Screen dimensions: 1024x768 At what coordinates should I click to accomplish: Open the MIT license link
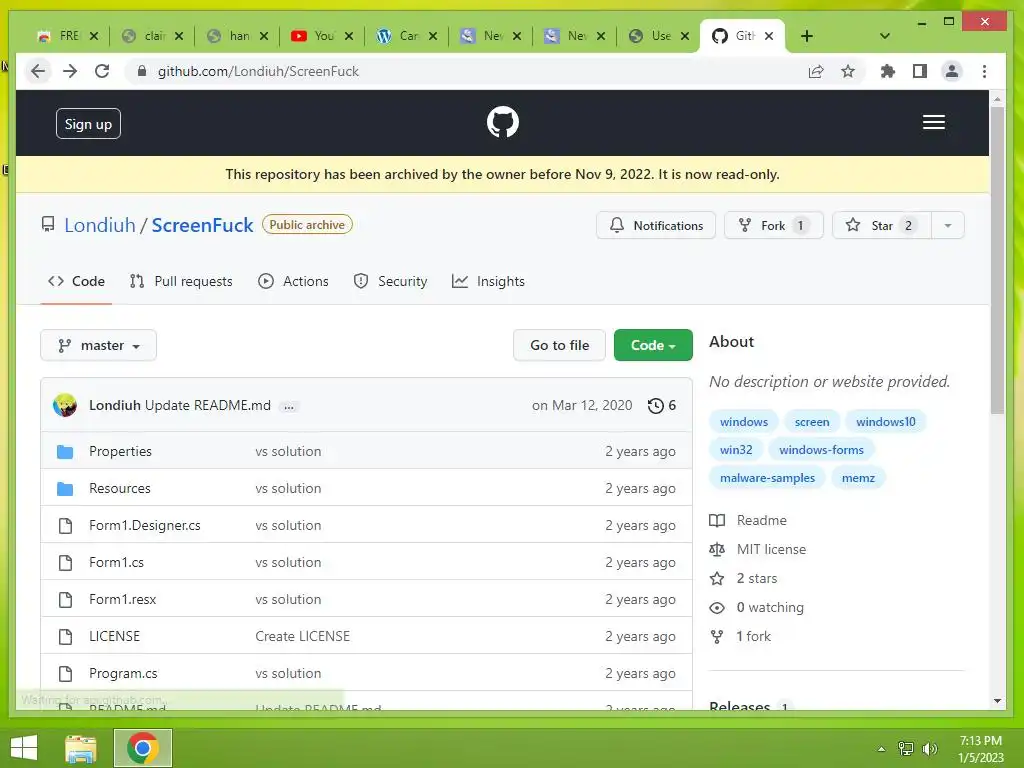(x=758, y=550)
